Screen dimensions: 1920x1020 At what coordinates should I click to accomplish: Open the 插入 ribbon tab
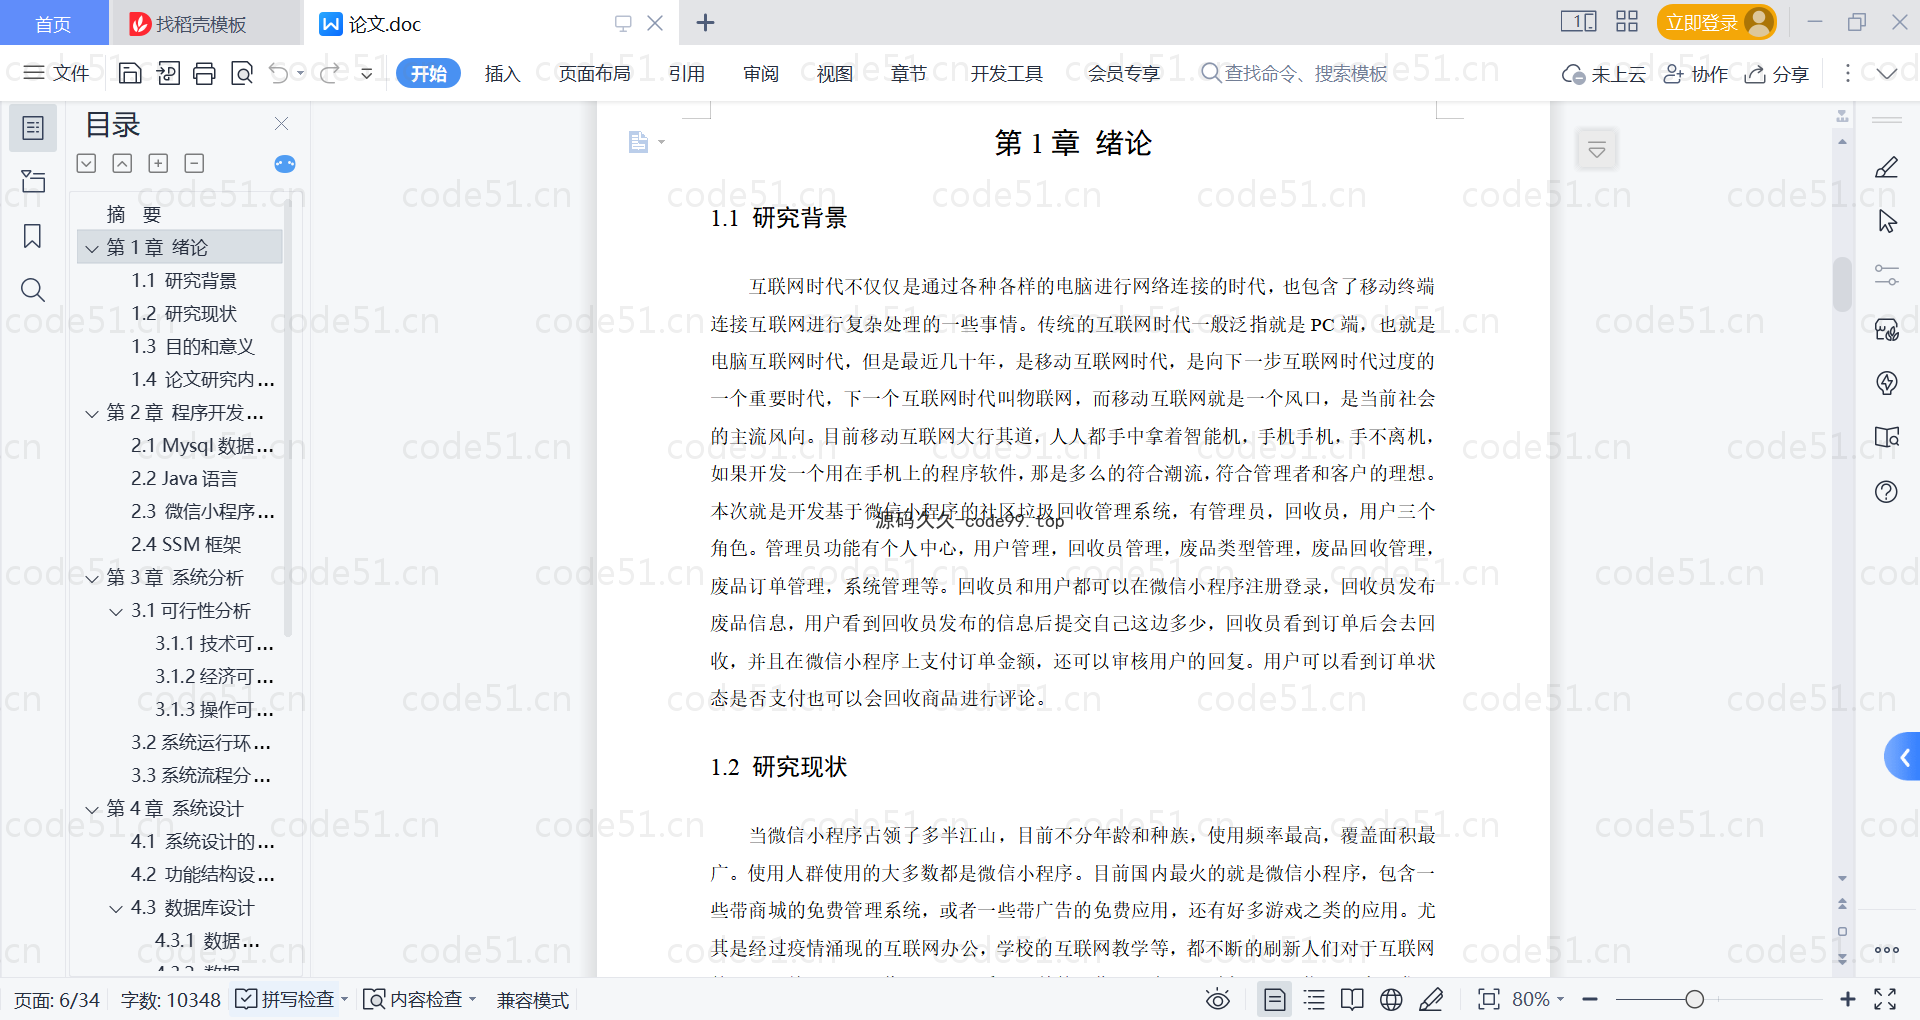click(502, 73)
